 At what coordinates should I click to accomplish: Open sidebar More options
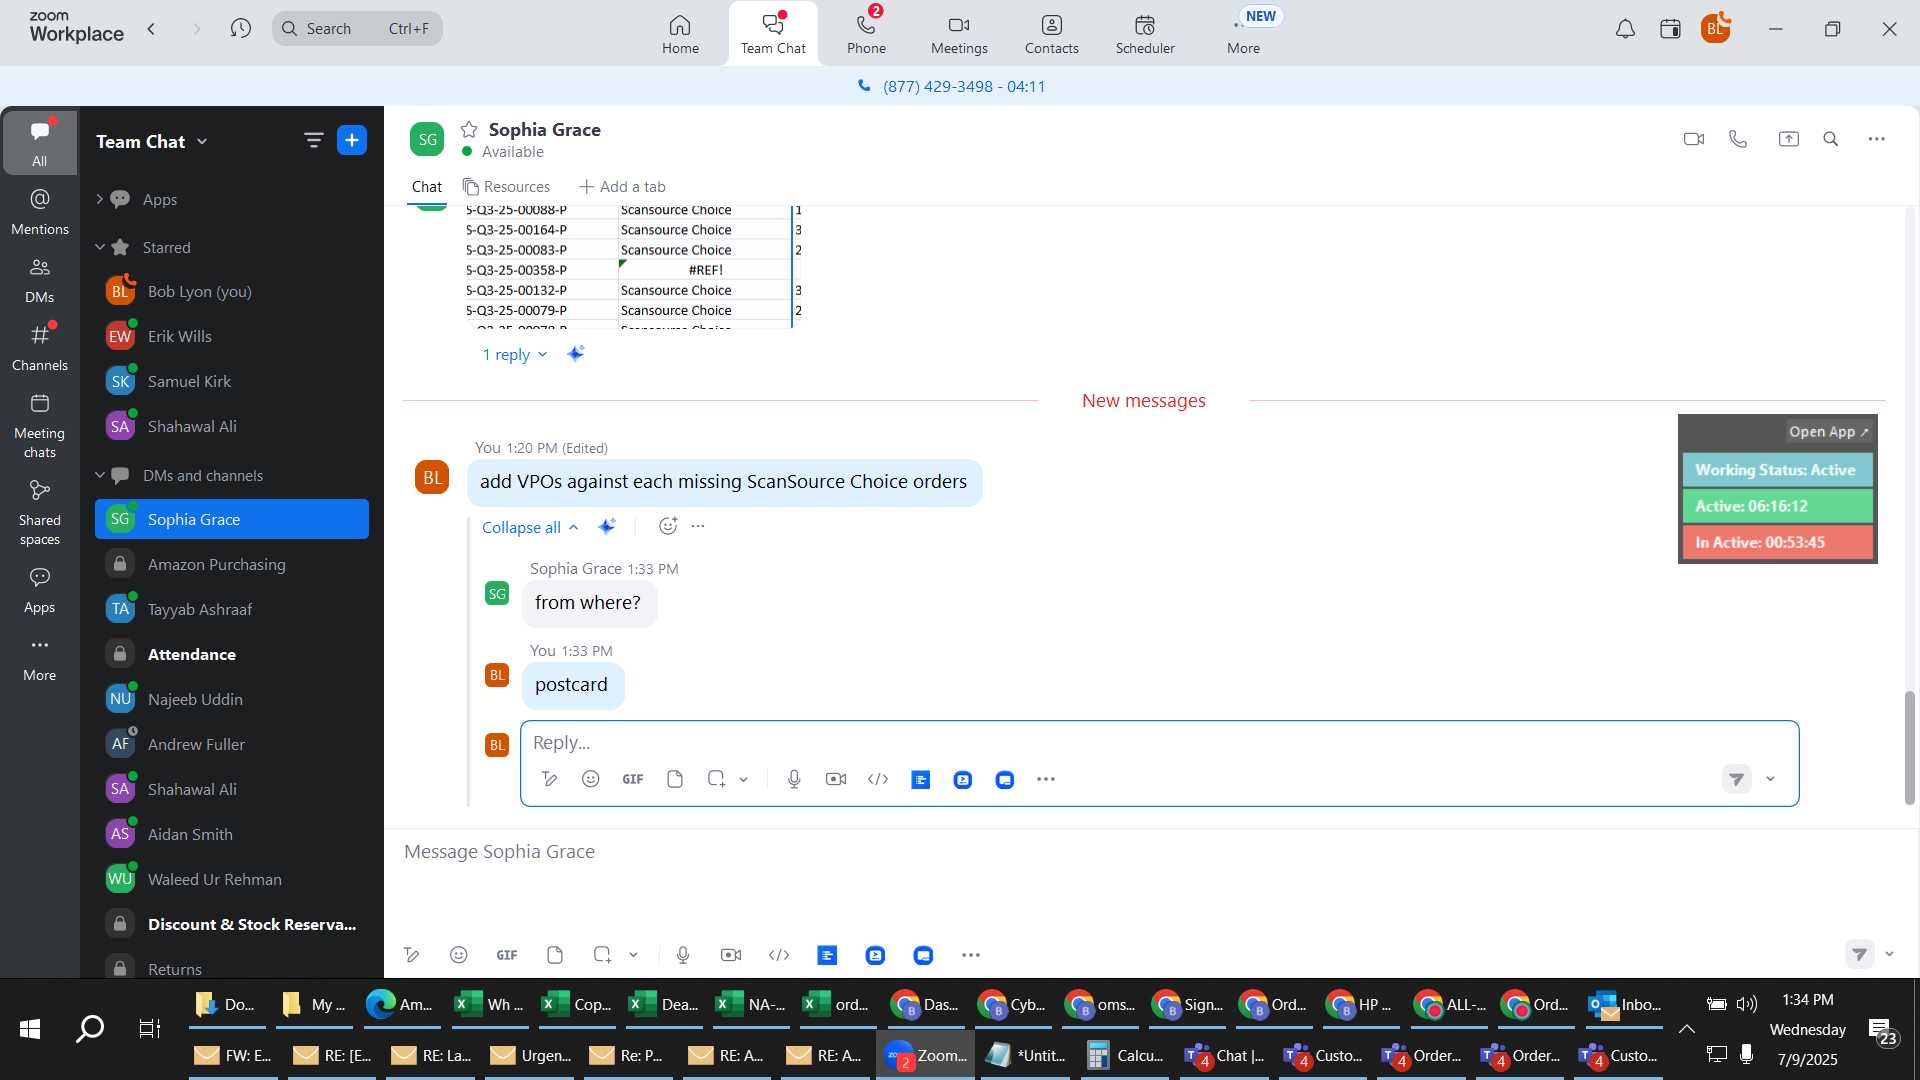point(39,658)
